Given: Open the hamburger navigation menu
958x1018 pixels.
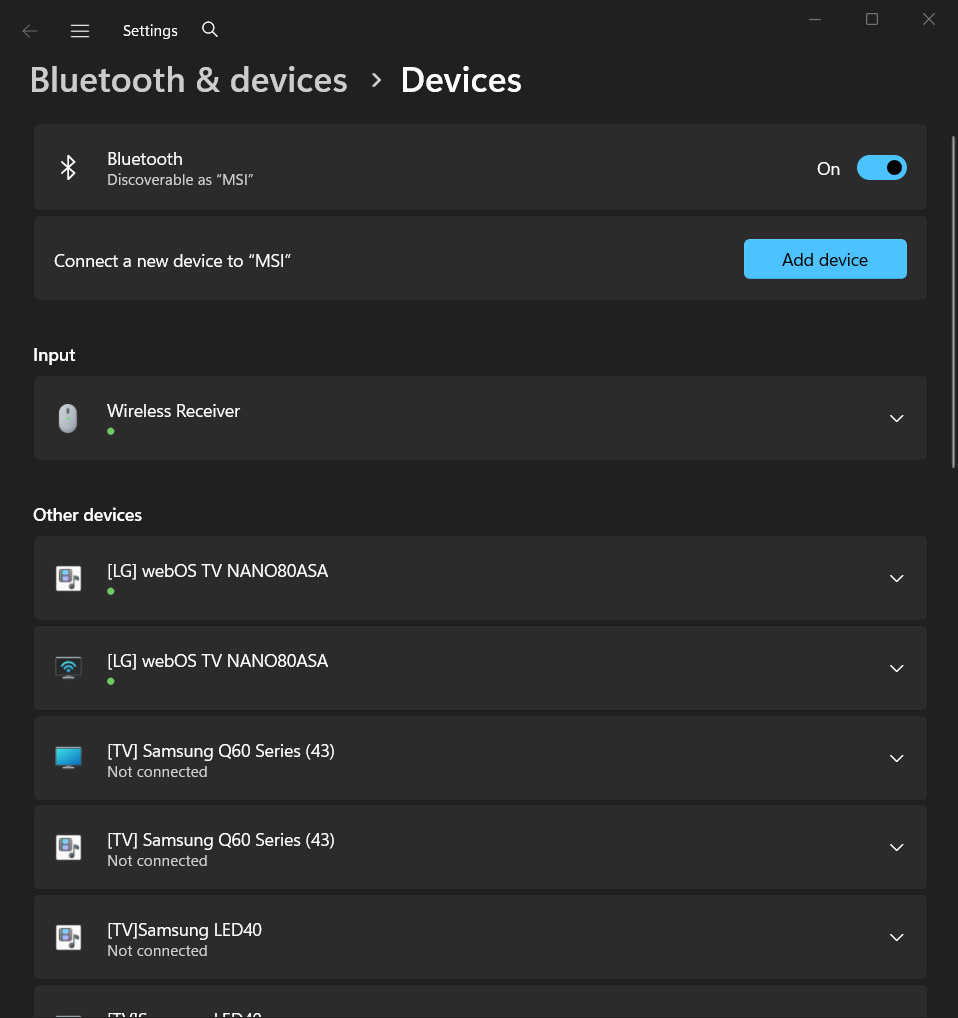Looking at the screenshot, I should 80,31.
